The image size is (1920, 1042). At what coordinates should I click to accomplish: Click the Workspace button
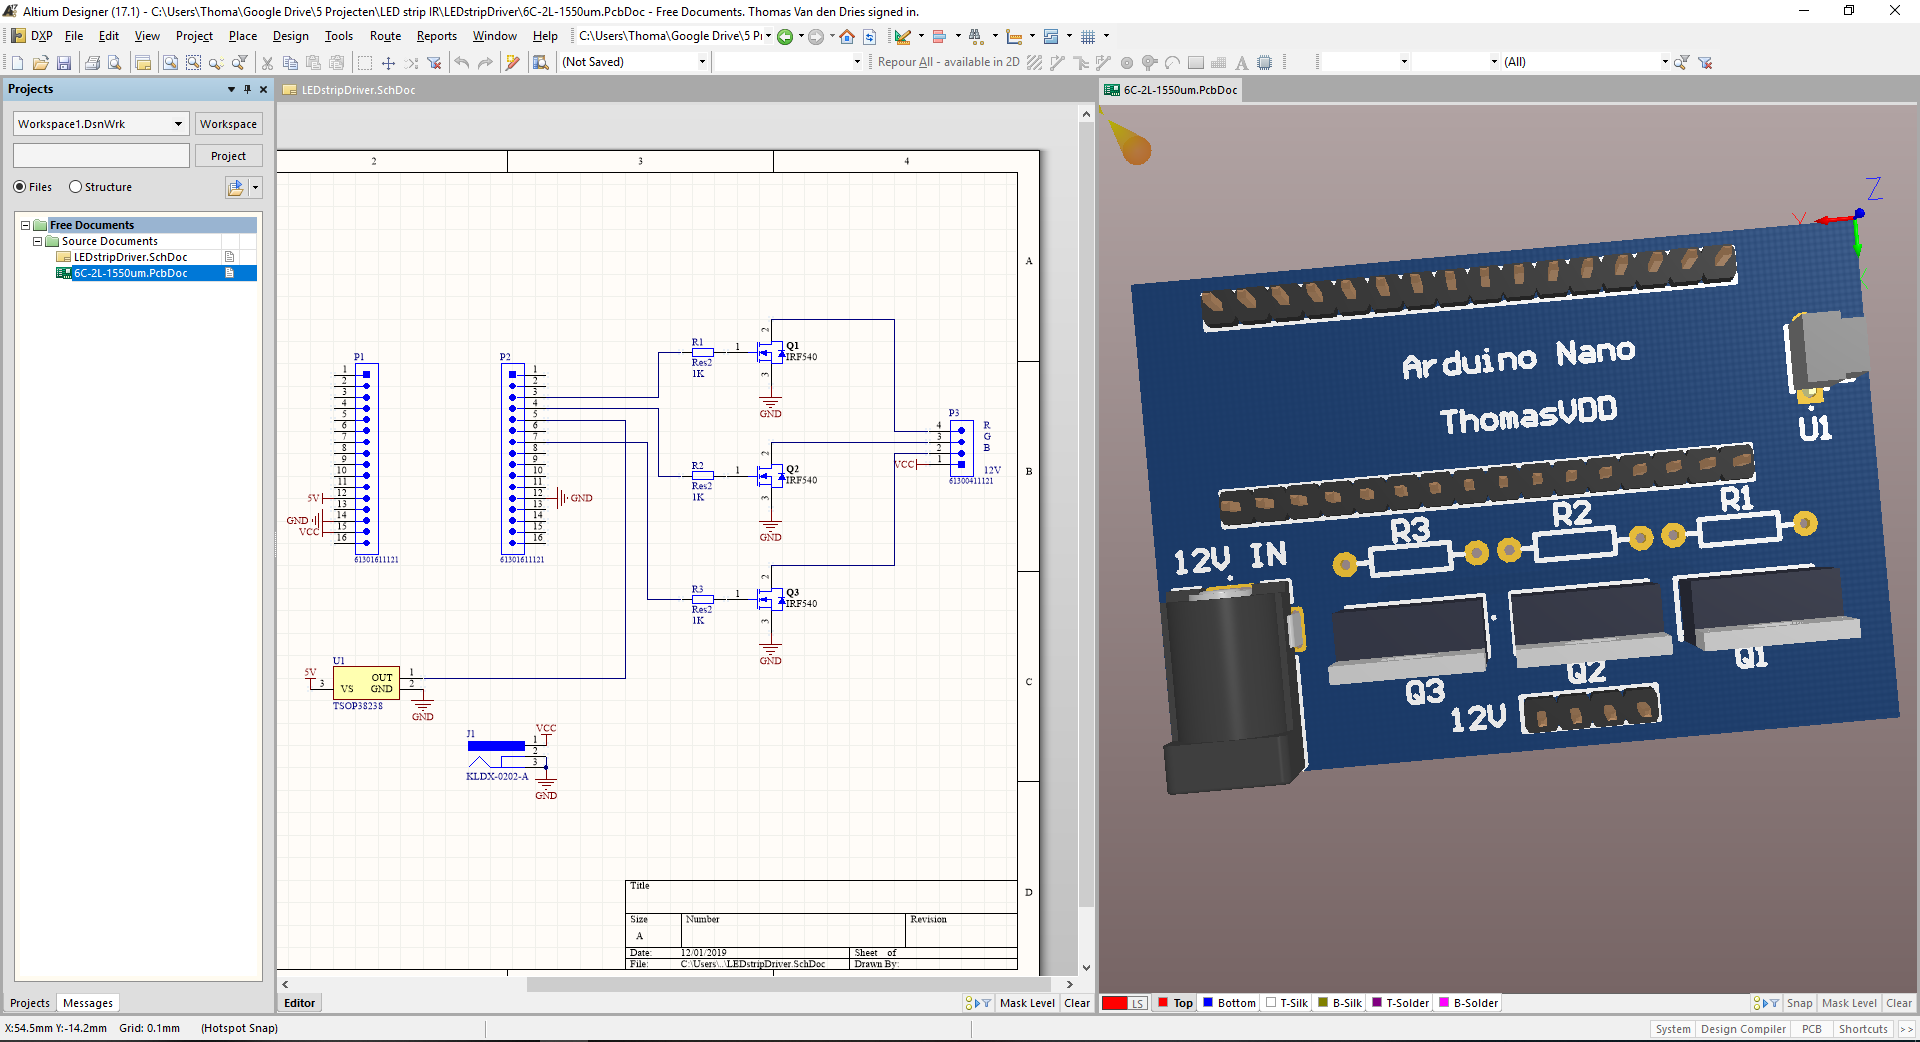pos(228,123)
